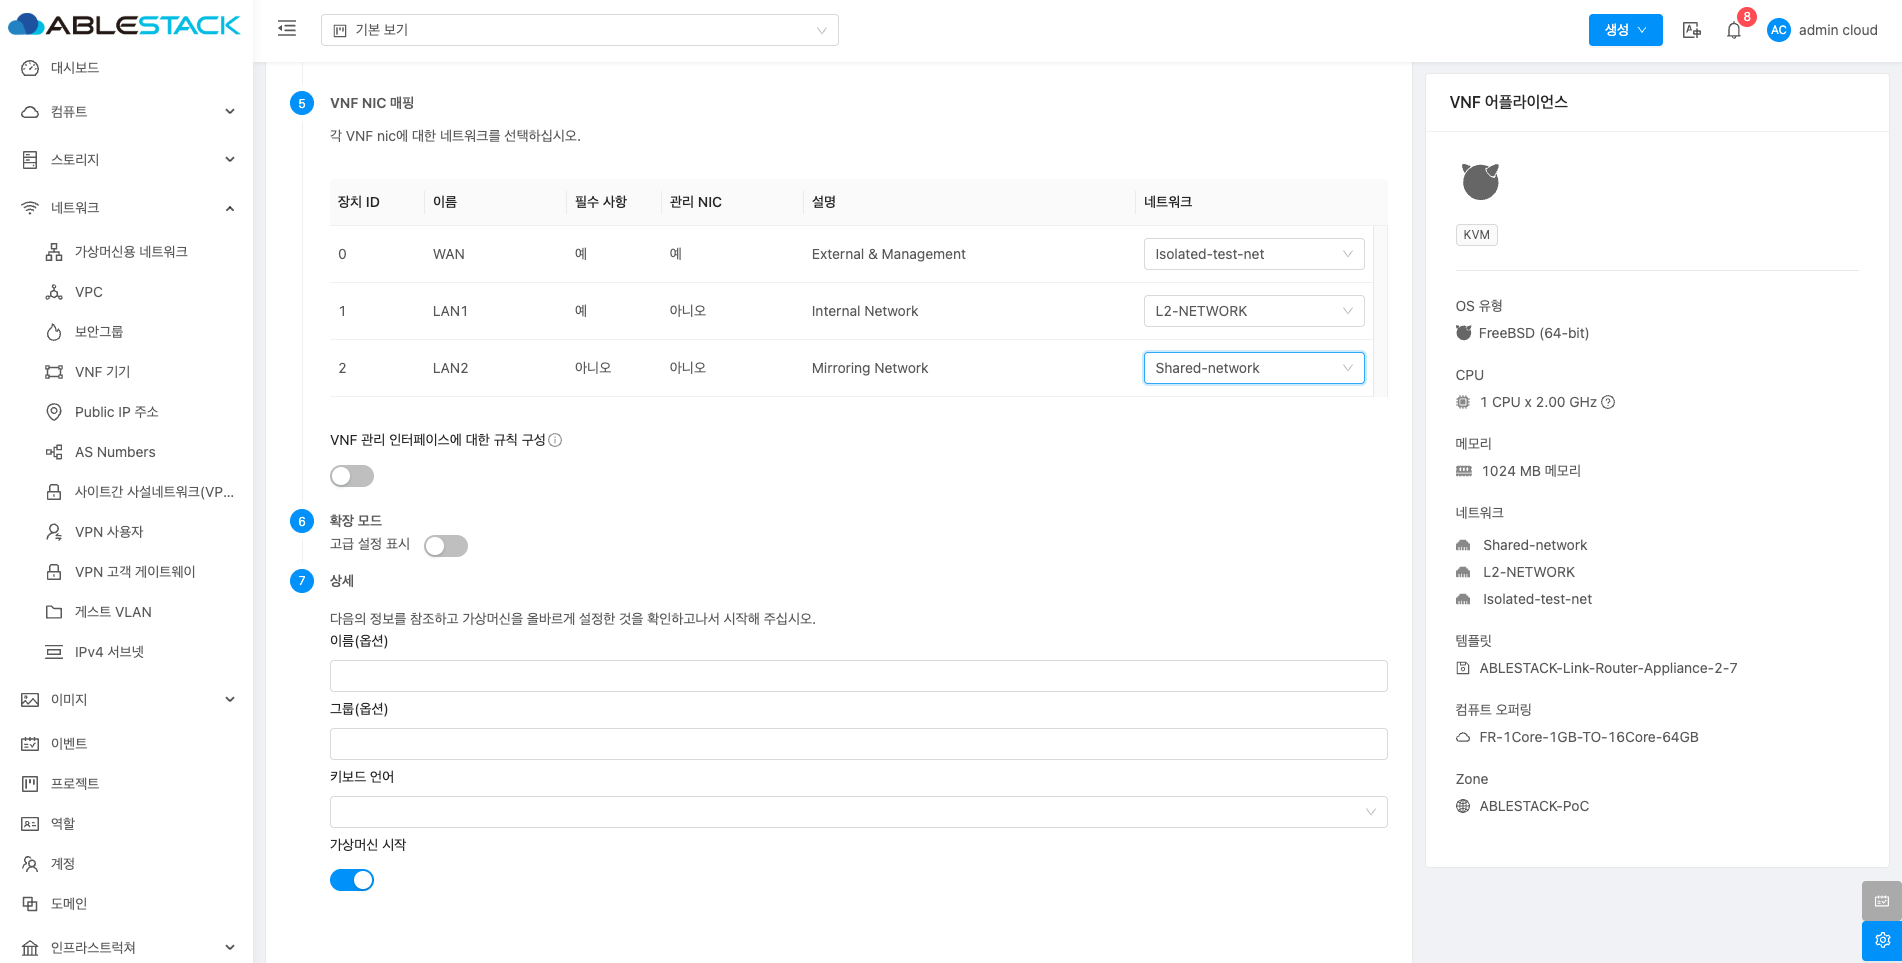Open the keyboard language dropdown

pos(858,812)
